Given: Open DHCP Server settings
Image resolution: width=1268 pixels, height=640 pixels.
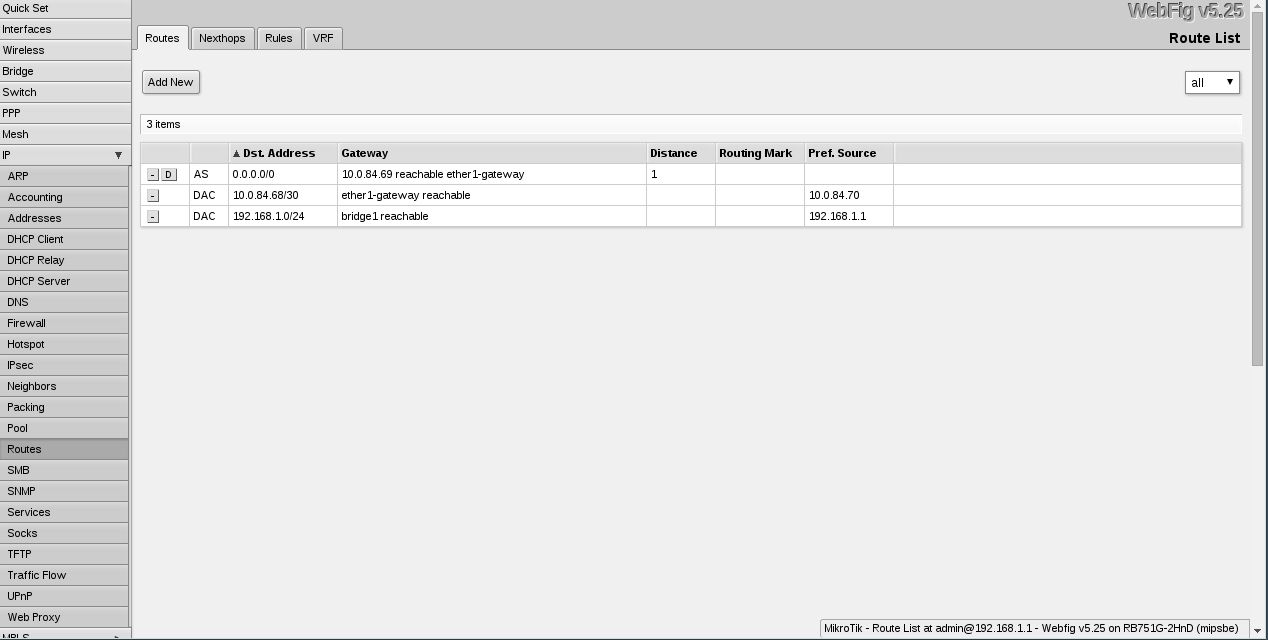Looking at the screenshot, I should pyautogui.click(x=39, y=281).
